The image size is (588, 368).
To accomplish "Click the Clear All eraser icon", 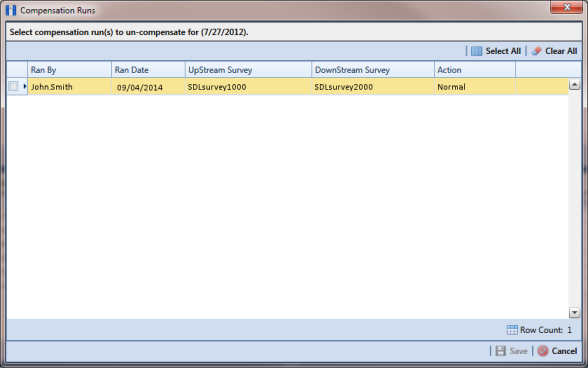I will tap(537, 51).
